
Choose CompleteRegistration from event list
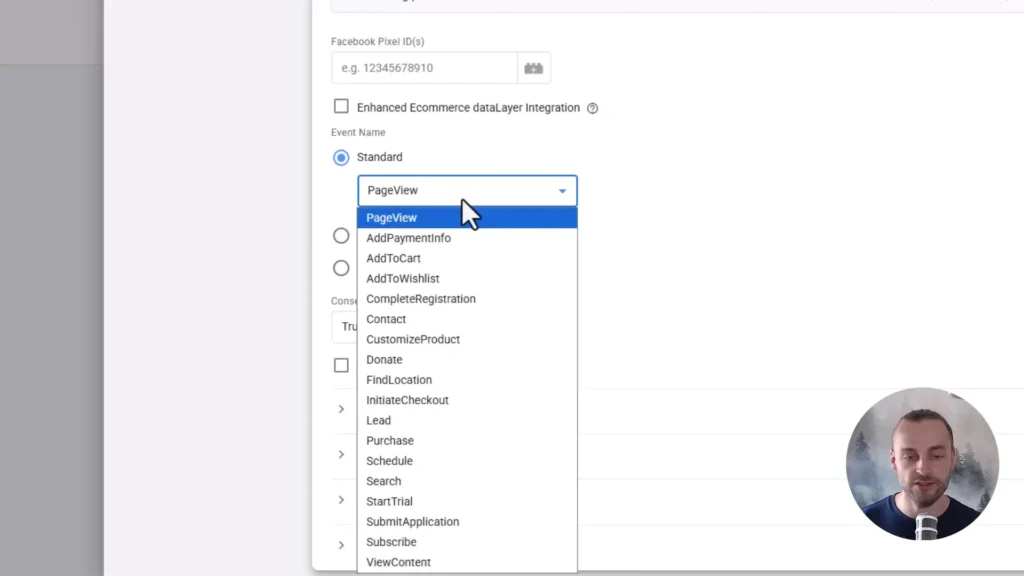point(467,299)
